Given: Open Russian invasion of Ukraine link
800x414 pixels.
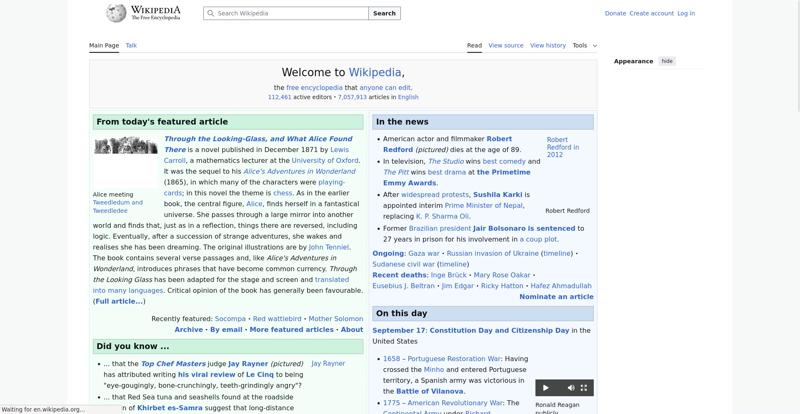Looking at the screenshot, I should pos(492,253).
